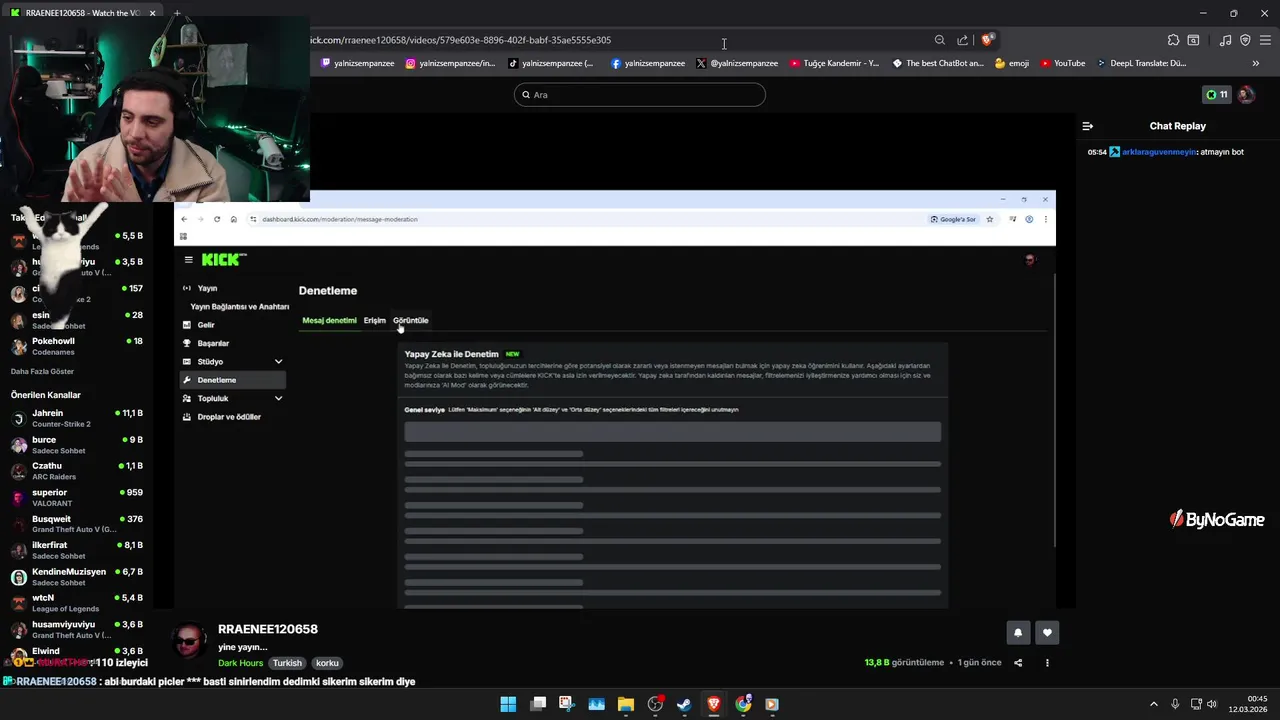The width and height of the screenshot is (1280, 720).
Task: Select Görüntüle tab in video dashboard
Action: pos(411,320)
